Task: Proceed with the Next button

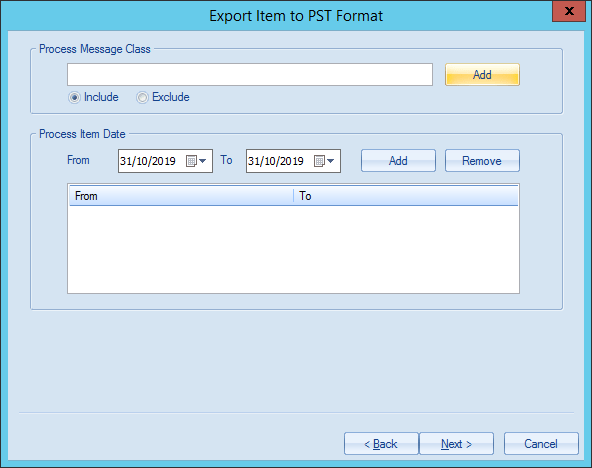Action: (456, 443)
